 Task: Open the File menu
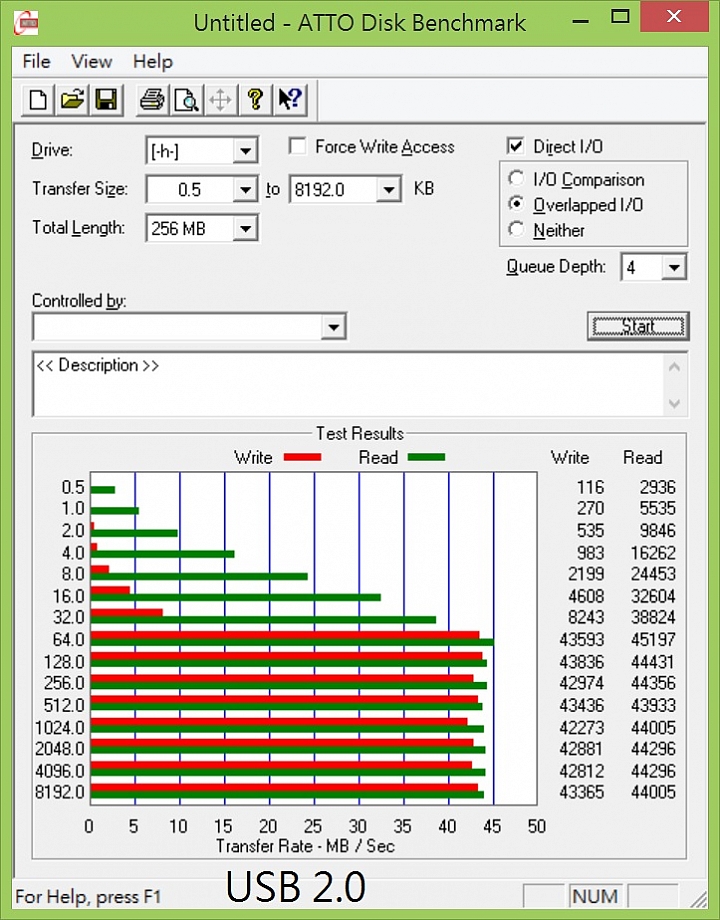(x=36, y=61)
